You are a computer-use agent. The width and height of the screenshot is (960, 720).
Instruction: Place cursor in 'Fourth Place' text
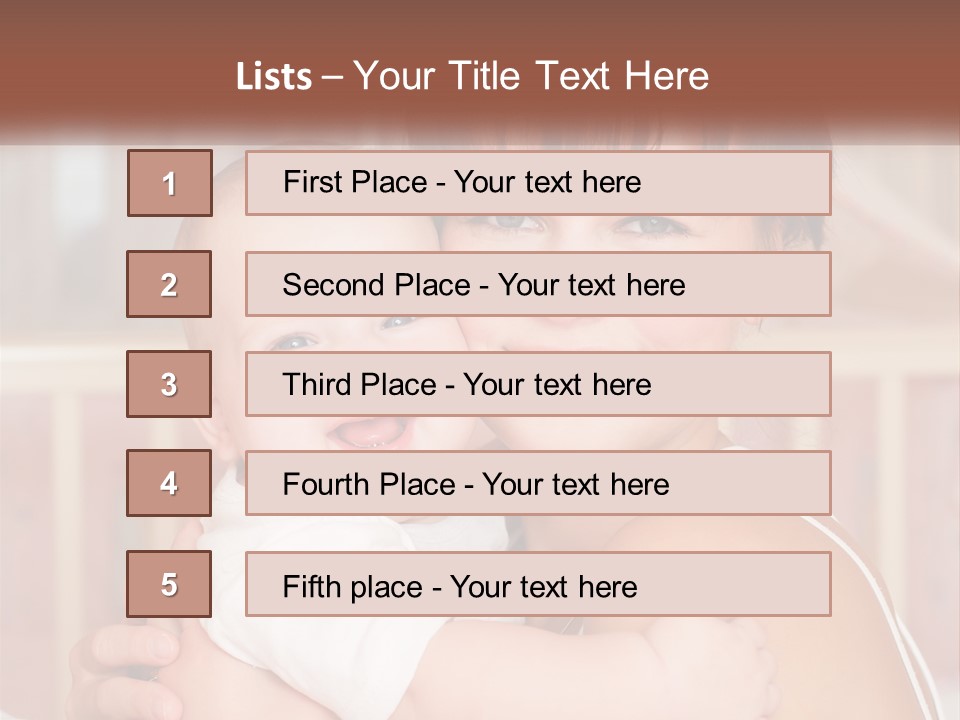[x=475, y=485]
